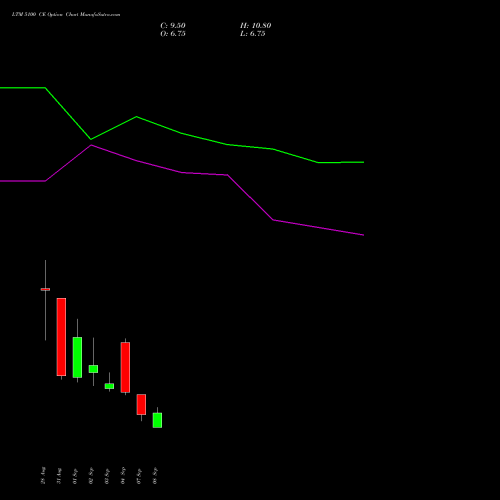Image resolution: width=500 pixels, height=500 pixels.
Task: Click the chart title text at top left
Action: [66, 14]
